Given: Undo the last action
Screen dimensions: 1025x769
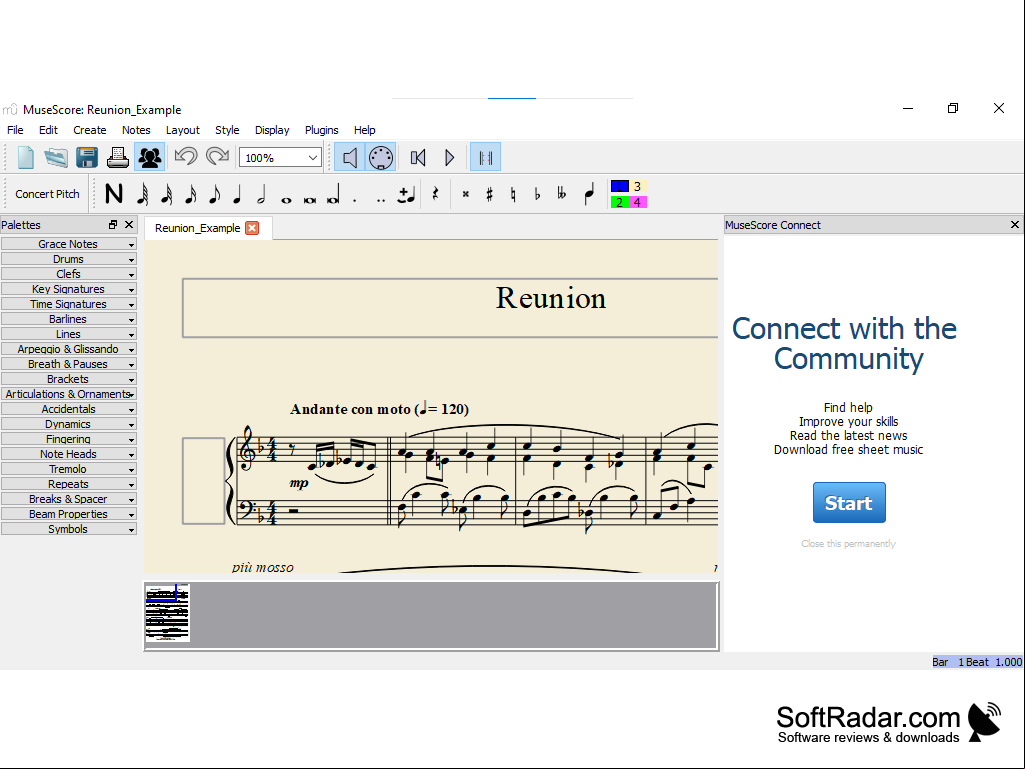Looking at the screenshot, I should pos(186,157).
